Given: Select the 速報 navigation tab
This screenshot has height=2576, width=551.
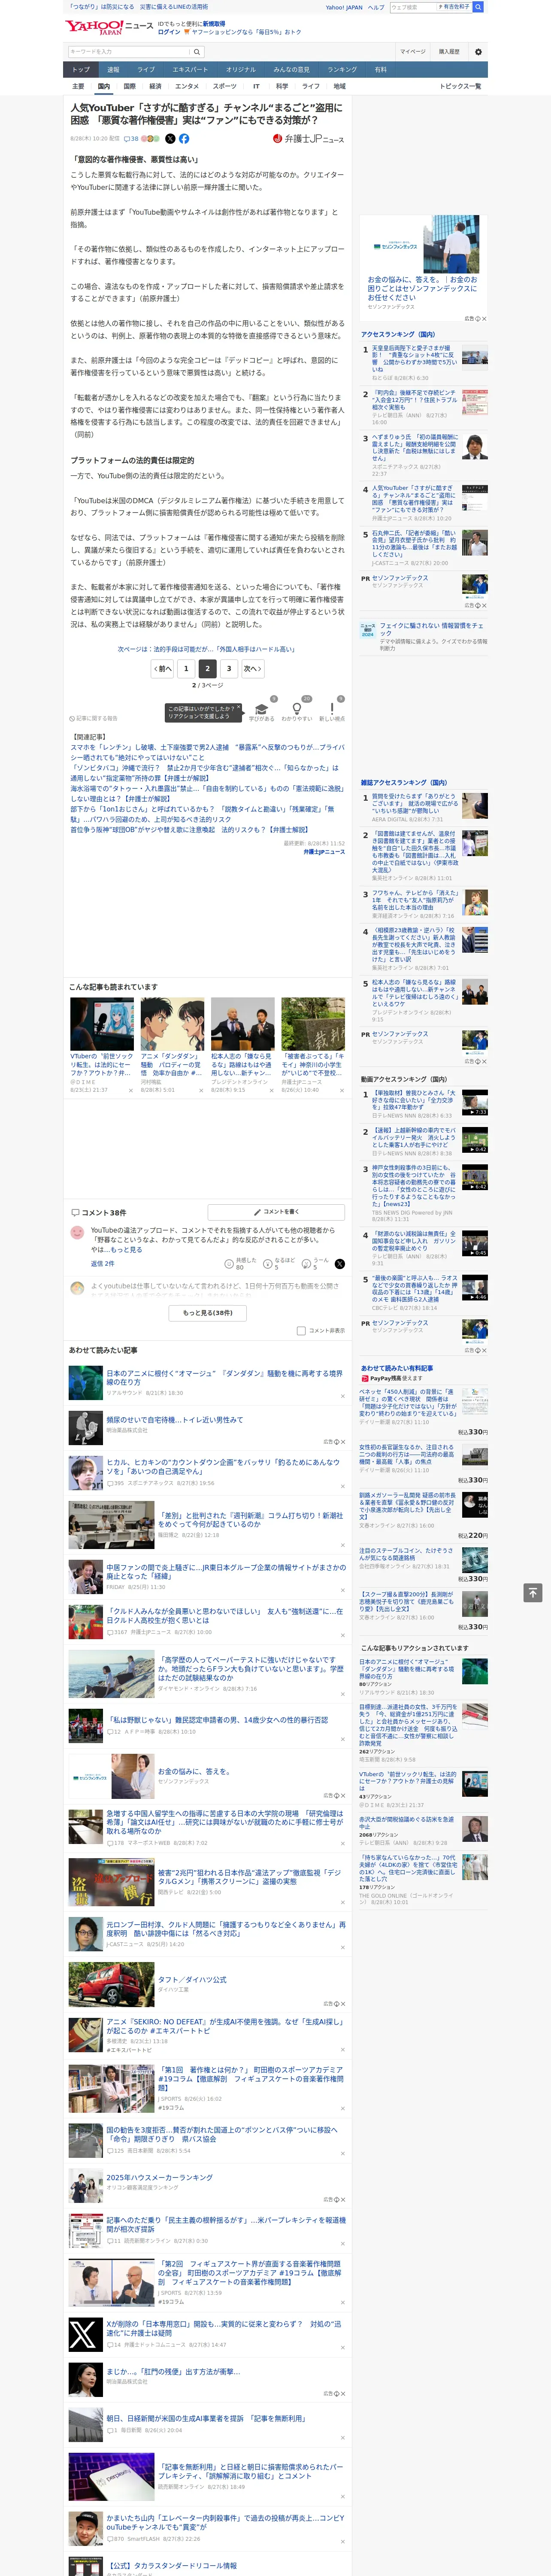Looking at the screenshot, I should [x=113, y=70].
